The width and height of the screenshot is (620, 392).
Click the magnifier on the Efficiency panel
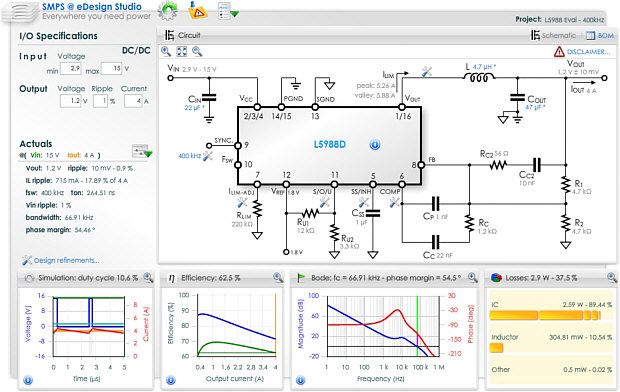(x=278, y=278)
